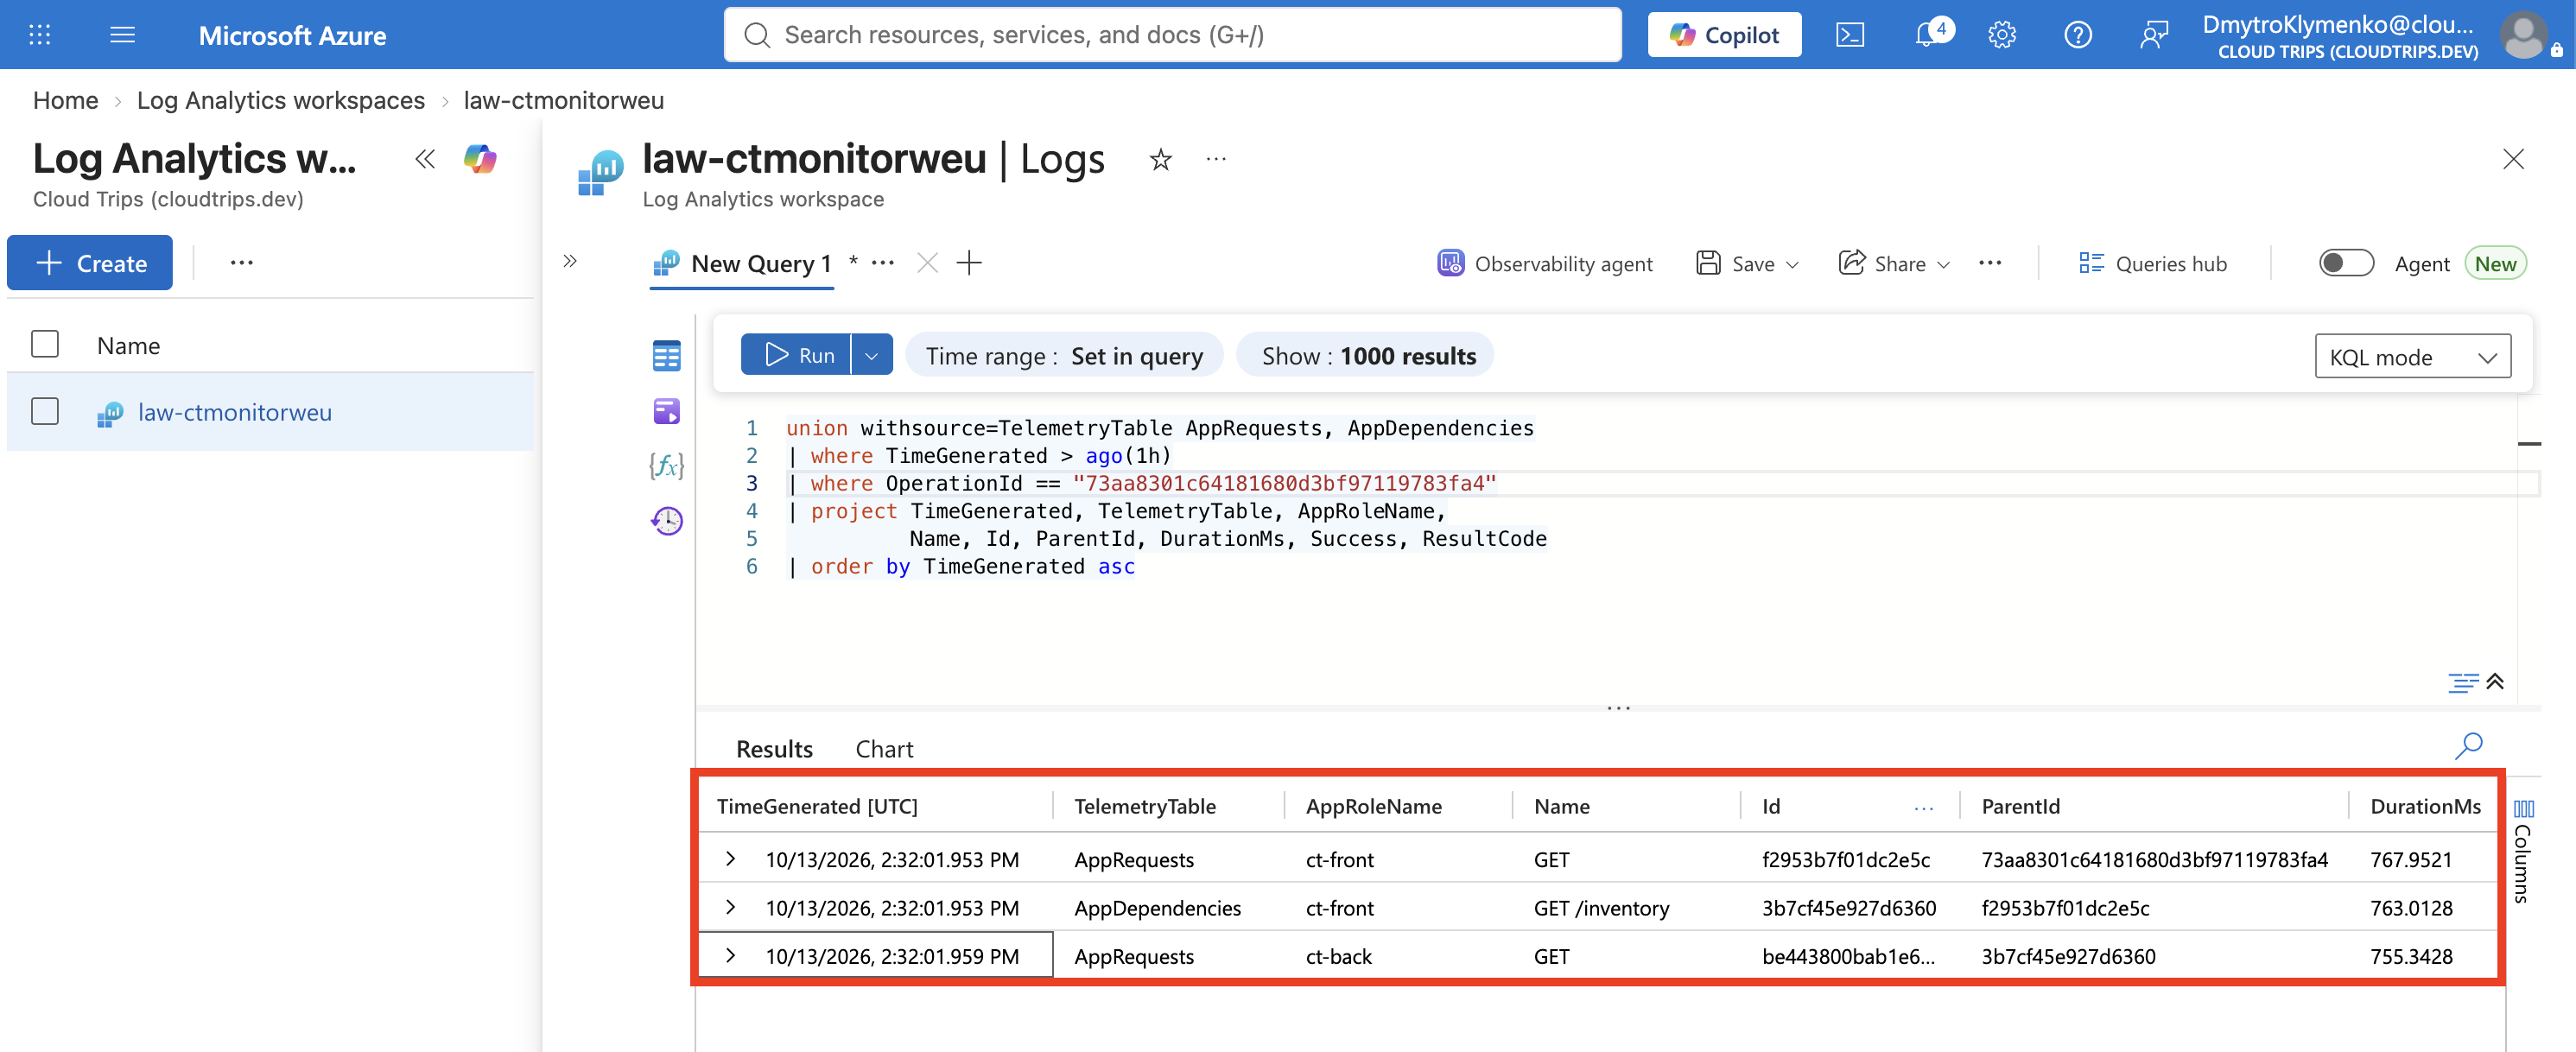Go to Log Analytics workspaces breadcrumb
This screenshot has width=2576, height=1052.
(281, 100)
